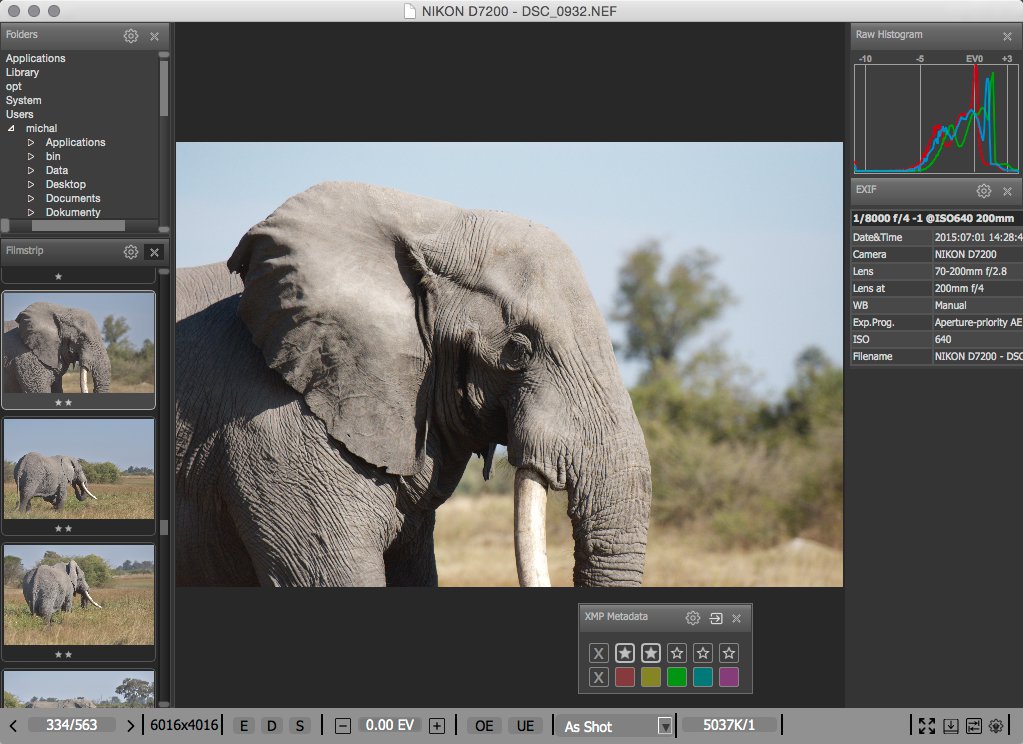This screenshot has width=1023, height=744.
Task: Select the opt folder
Action: 14,87
